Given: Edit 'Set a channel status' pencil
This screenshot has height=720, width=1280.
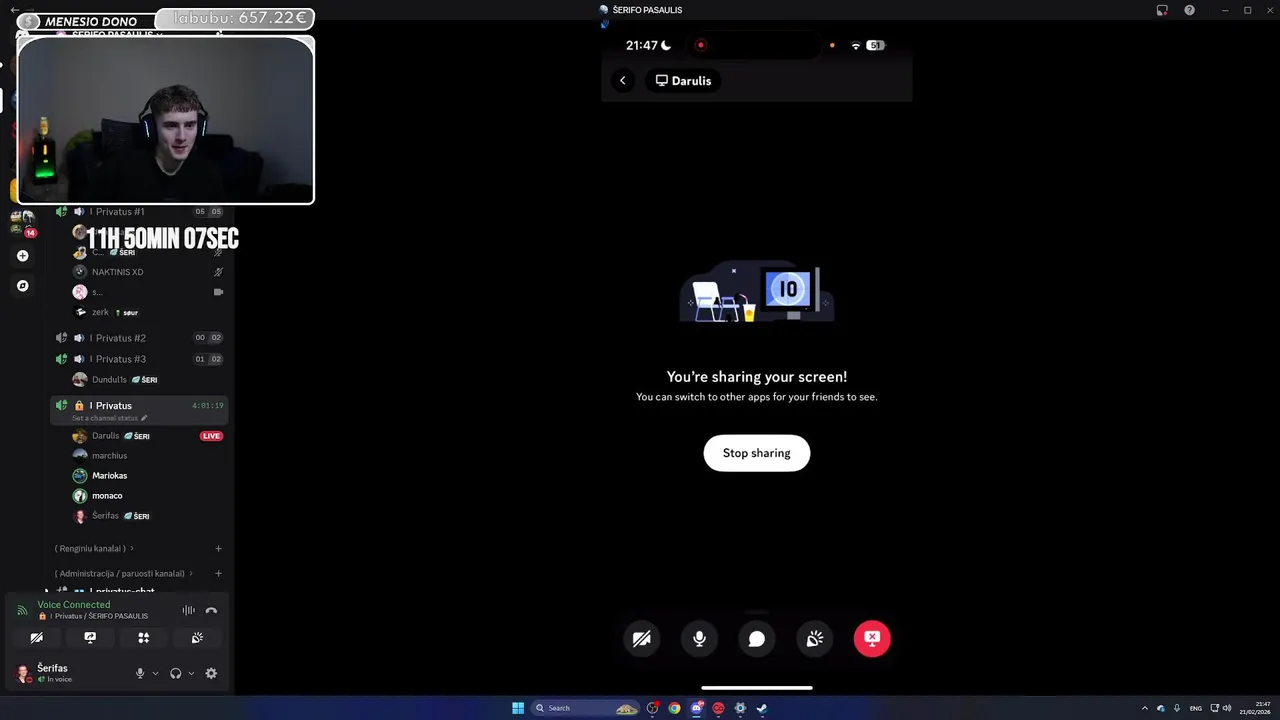Looking at the screenshot, I should 144,418.
